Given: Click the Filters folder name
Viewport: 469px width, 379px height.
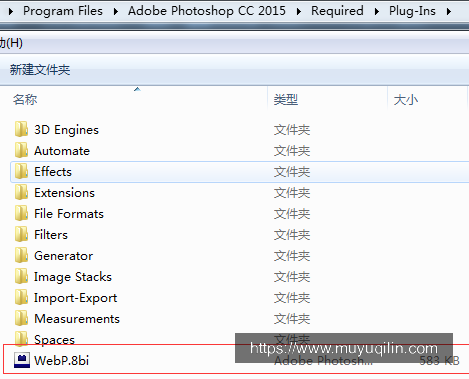Looking at the screenshot, I should point(51,235).
